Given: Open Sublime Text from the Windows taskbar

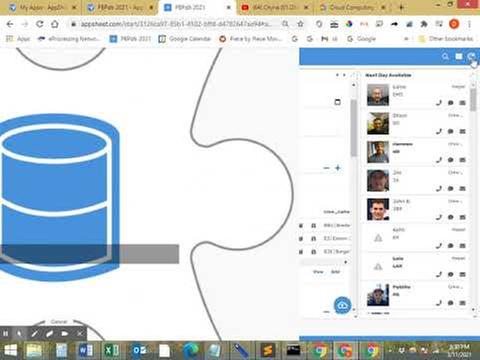Looking at the screenshot, I should [268, 351].
